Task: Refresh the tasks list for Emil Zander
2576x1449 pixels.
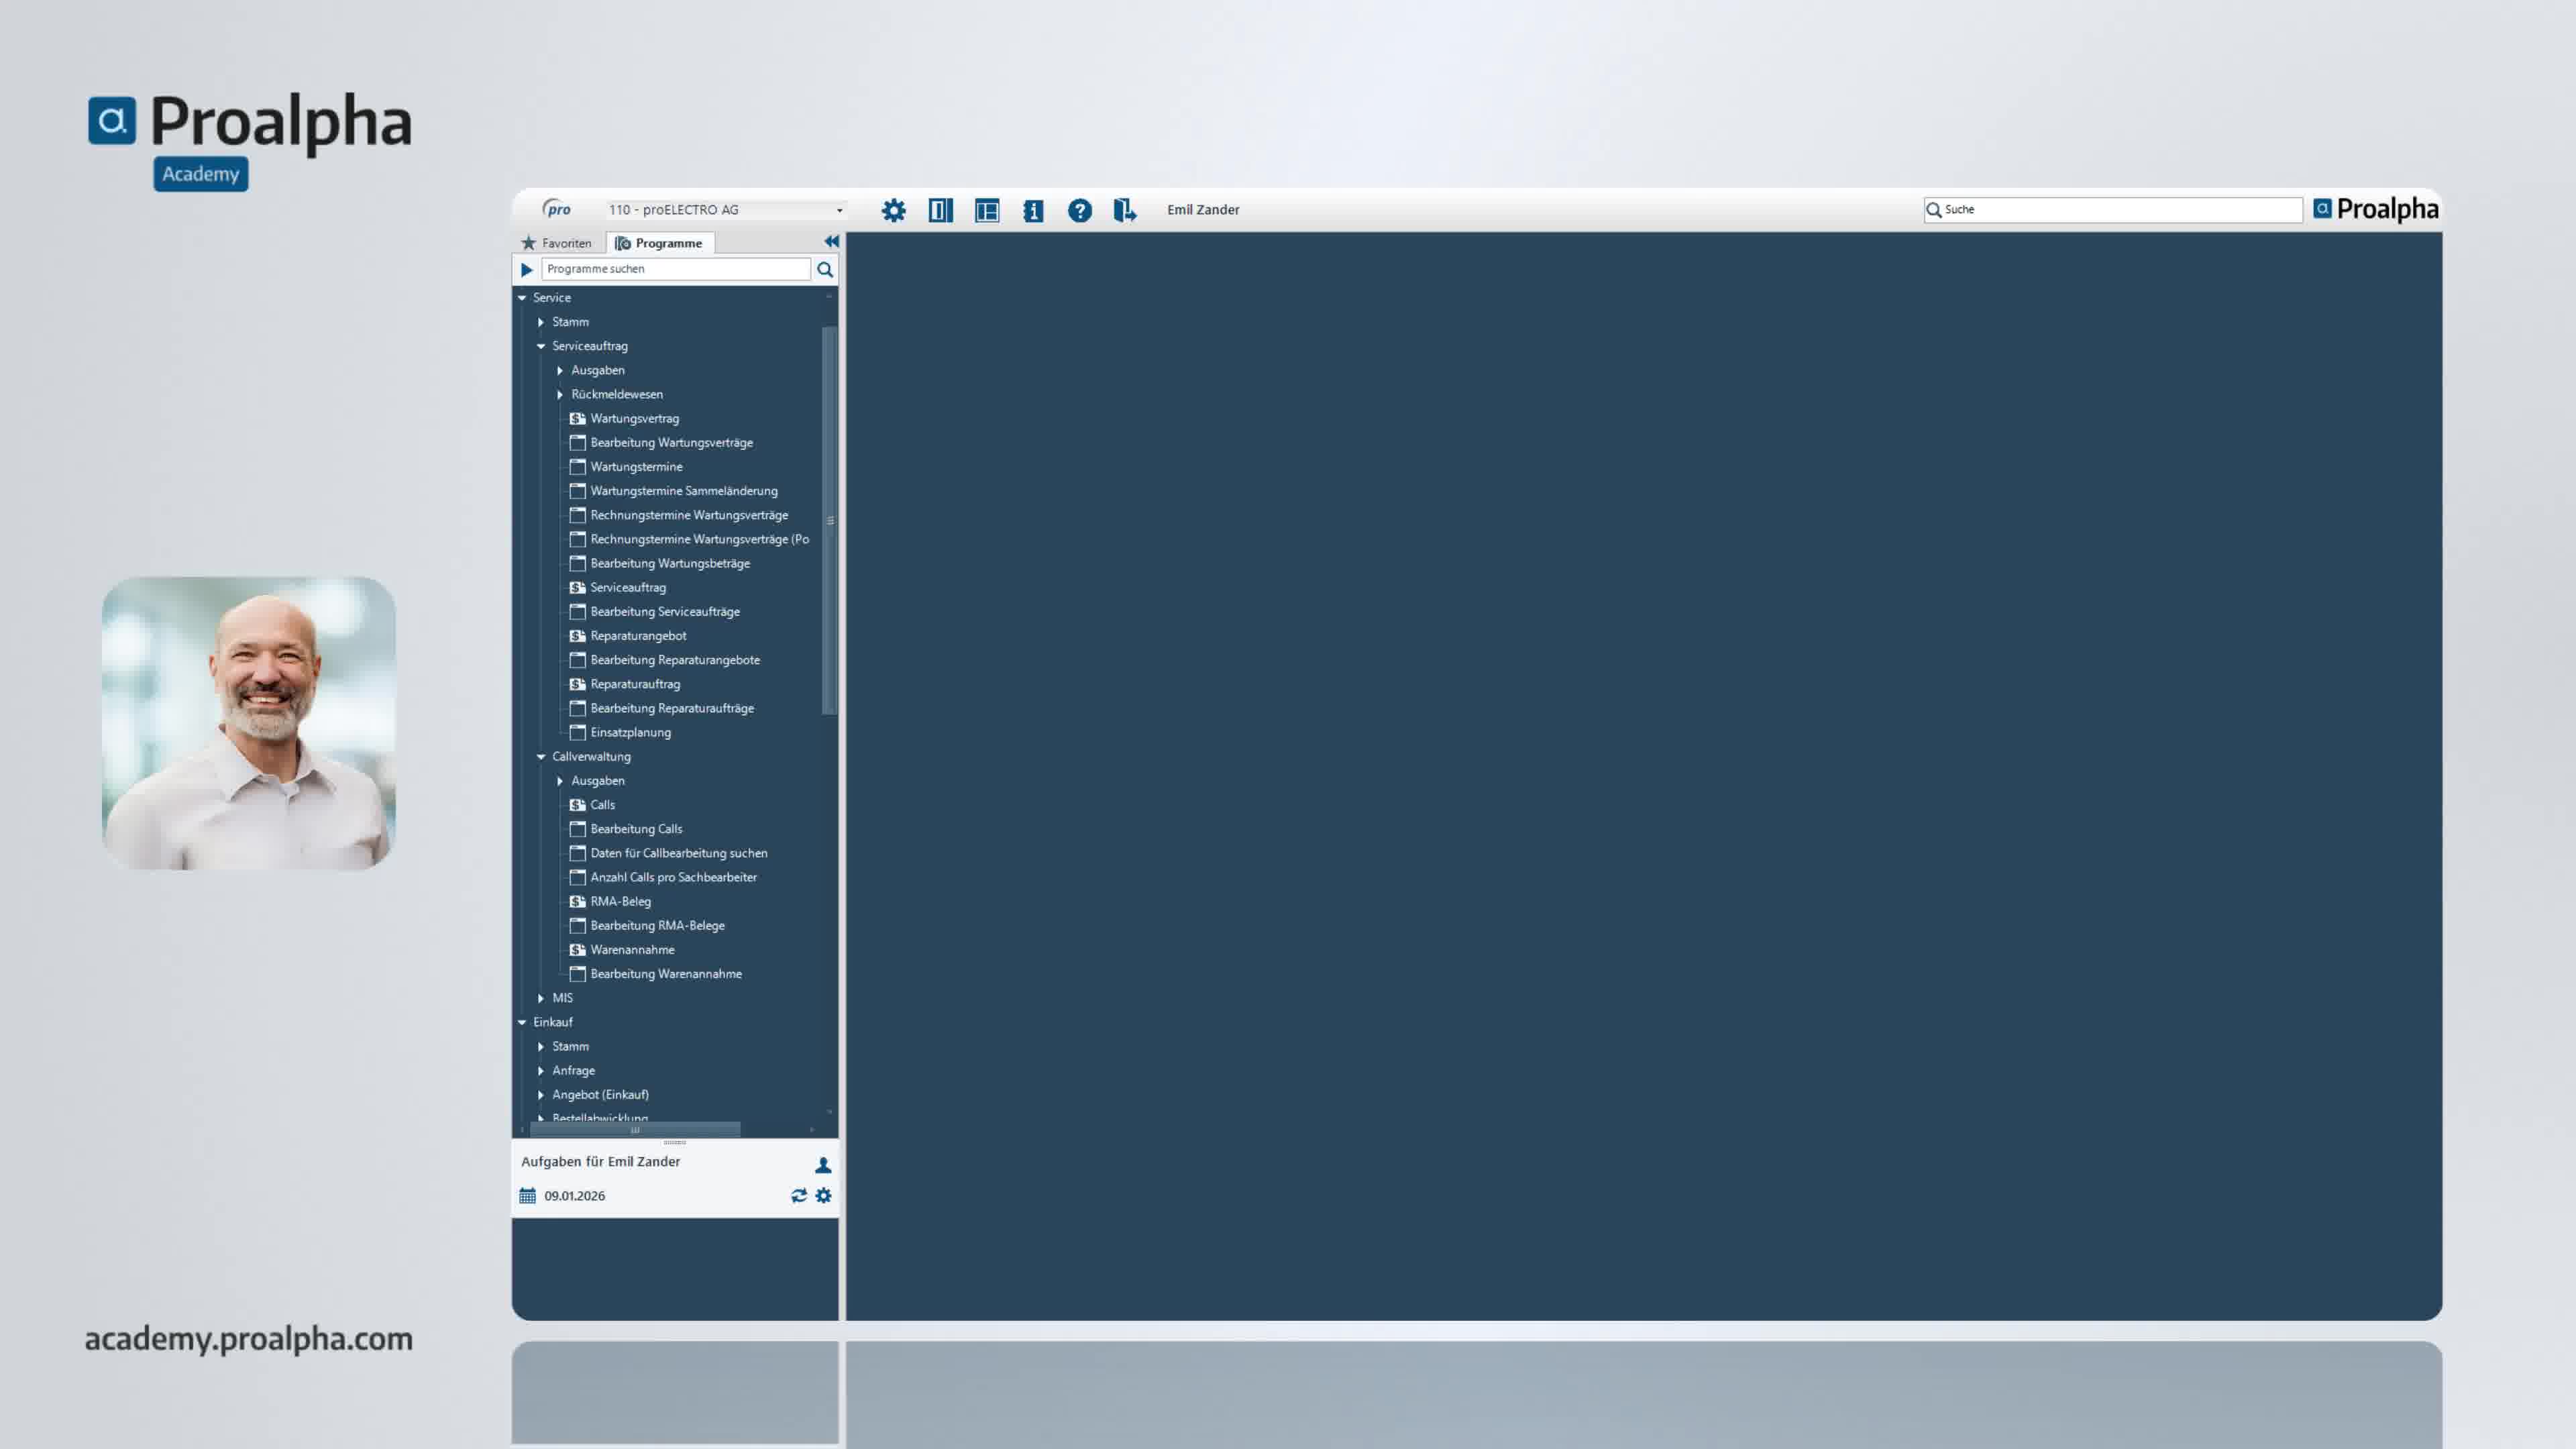Action: [x=798, y=1195]
